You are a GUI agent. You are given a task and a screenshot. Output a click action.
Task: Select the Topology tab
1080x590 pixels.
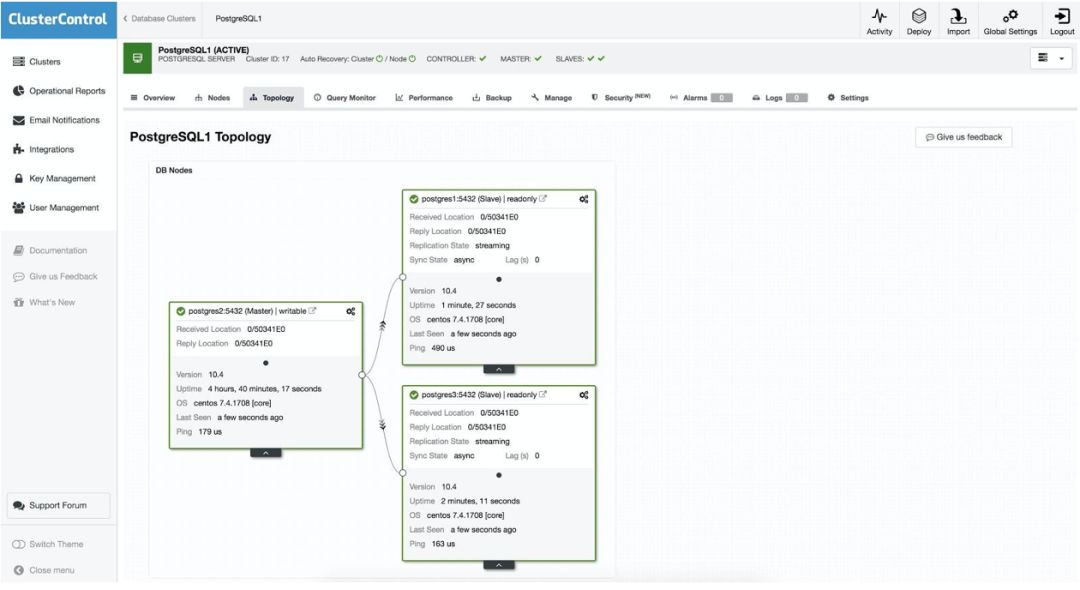point(272,98)
